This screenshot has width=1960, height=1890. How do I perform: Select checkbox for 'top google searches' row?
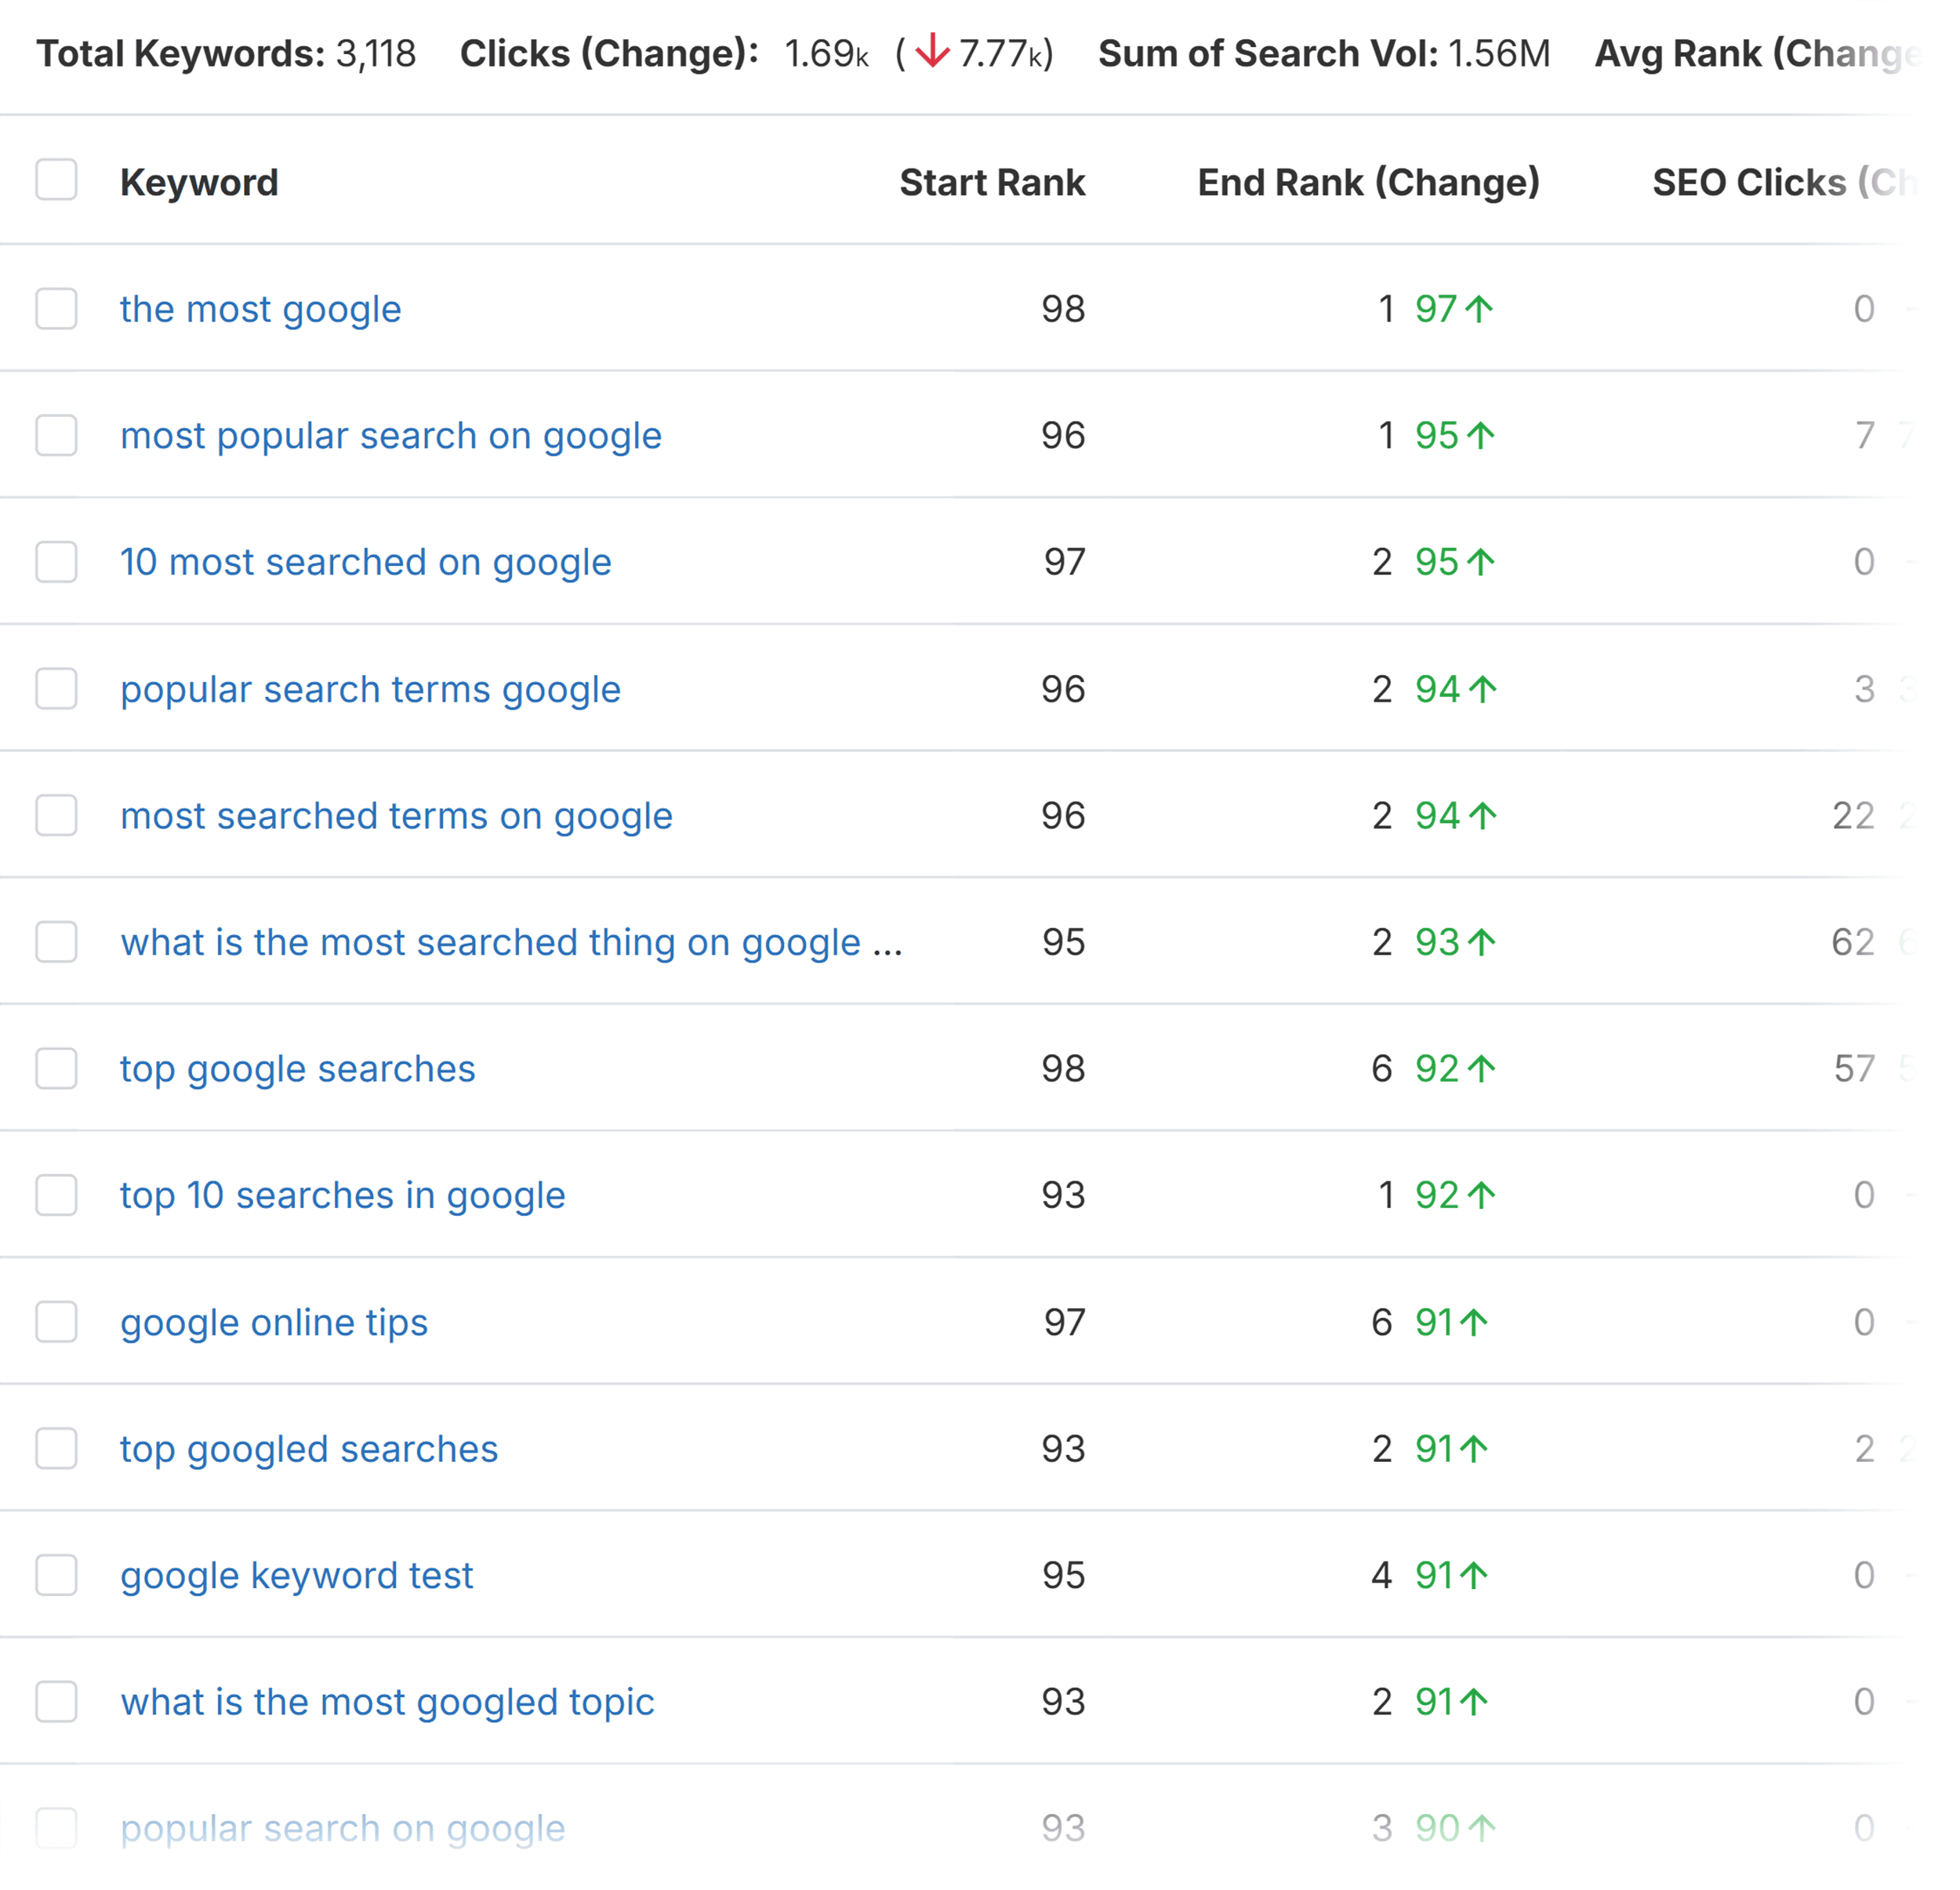(x=56, y=1068)
